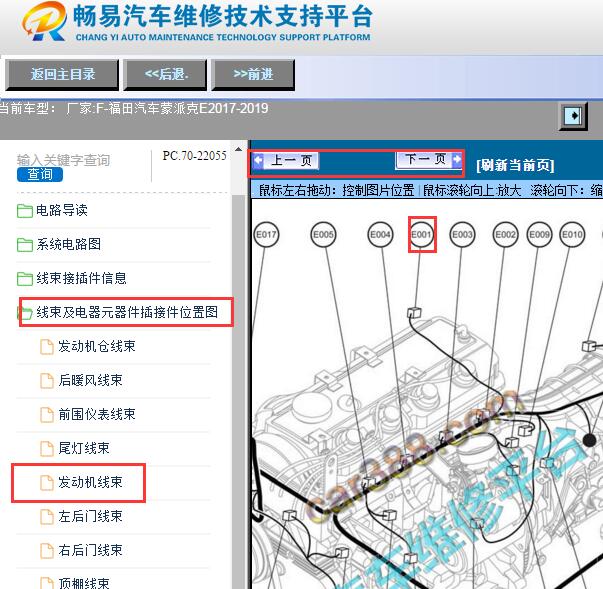Open 左后门线束 document

pyautogui.click(x=90, y=516)
